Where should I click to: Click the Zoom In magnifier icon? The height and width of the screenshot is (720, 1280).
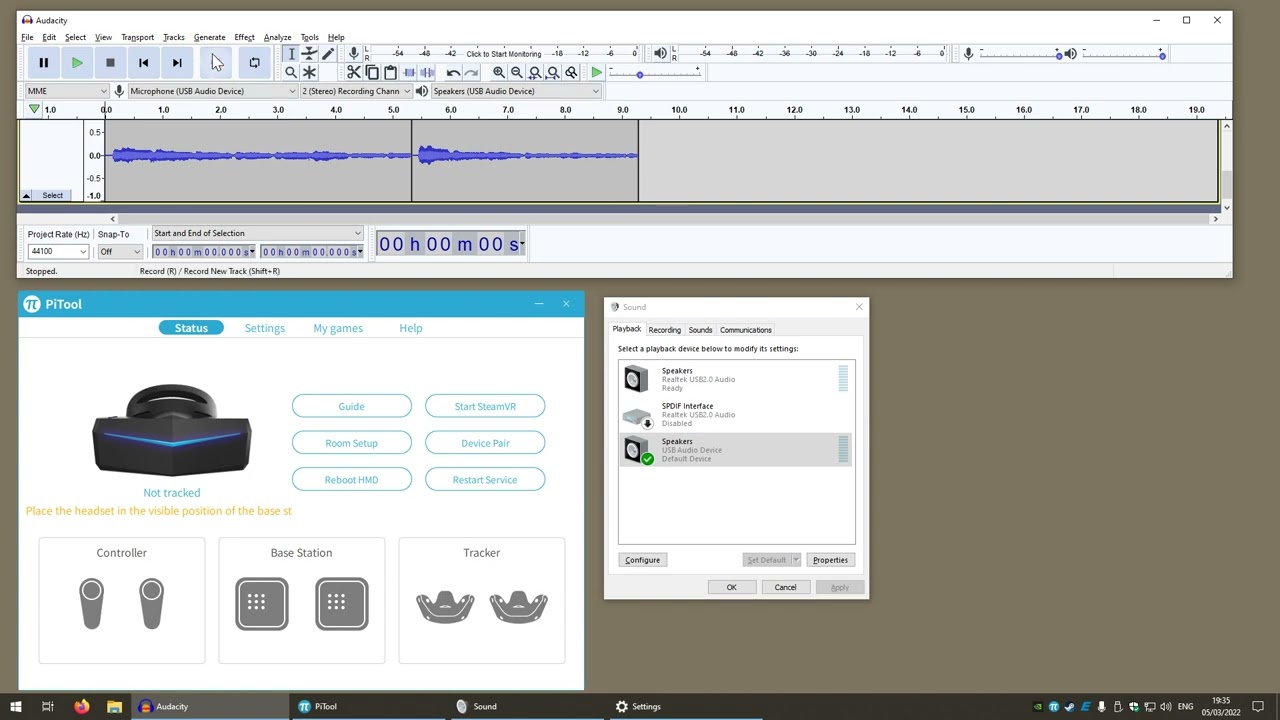(498, 72)
